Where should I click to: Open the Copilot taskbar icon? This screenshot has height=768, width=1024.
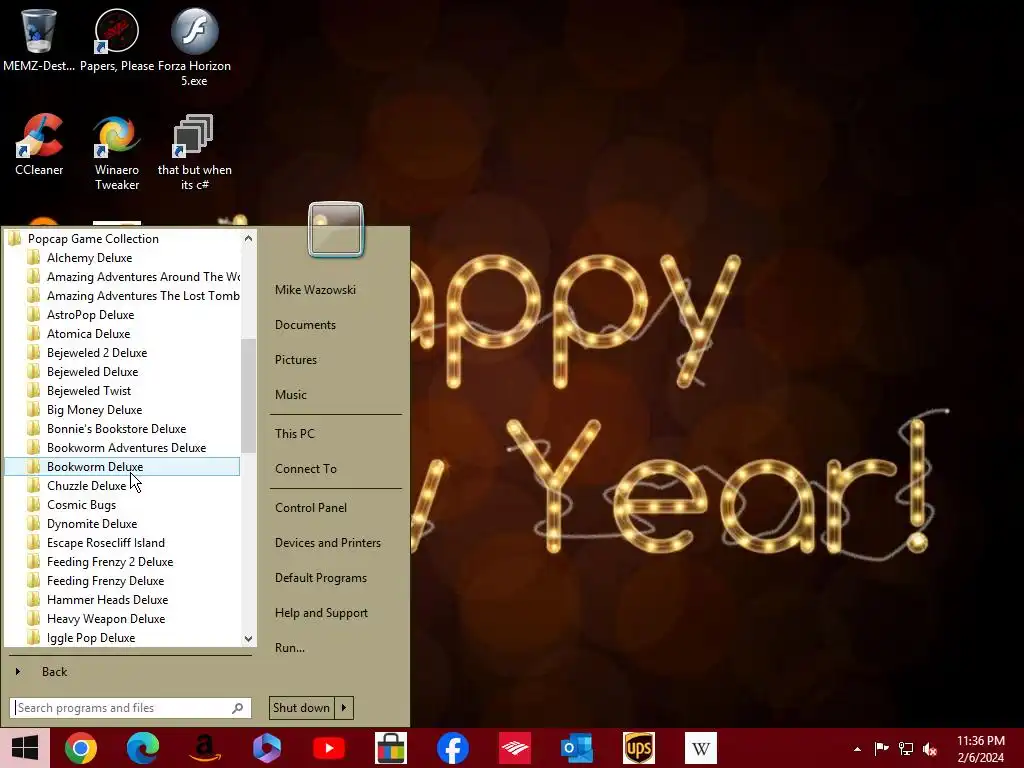pyautogui.click(x=266, y=748)
